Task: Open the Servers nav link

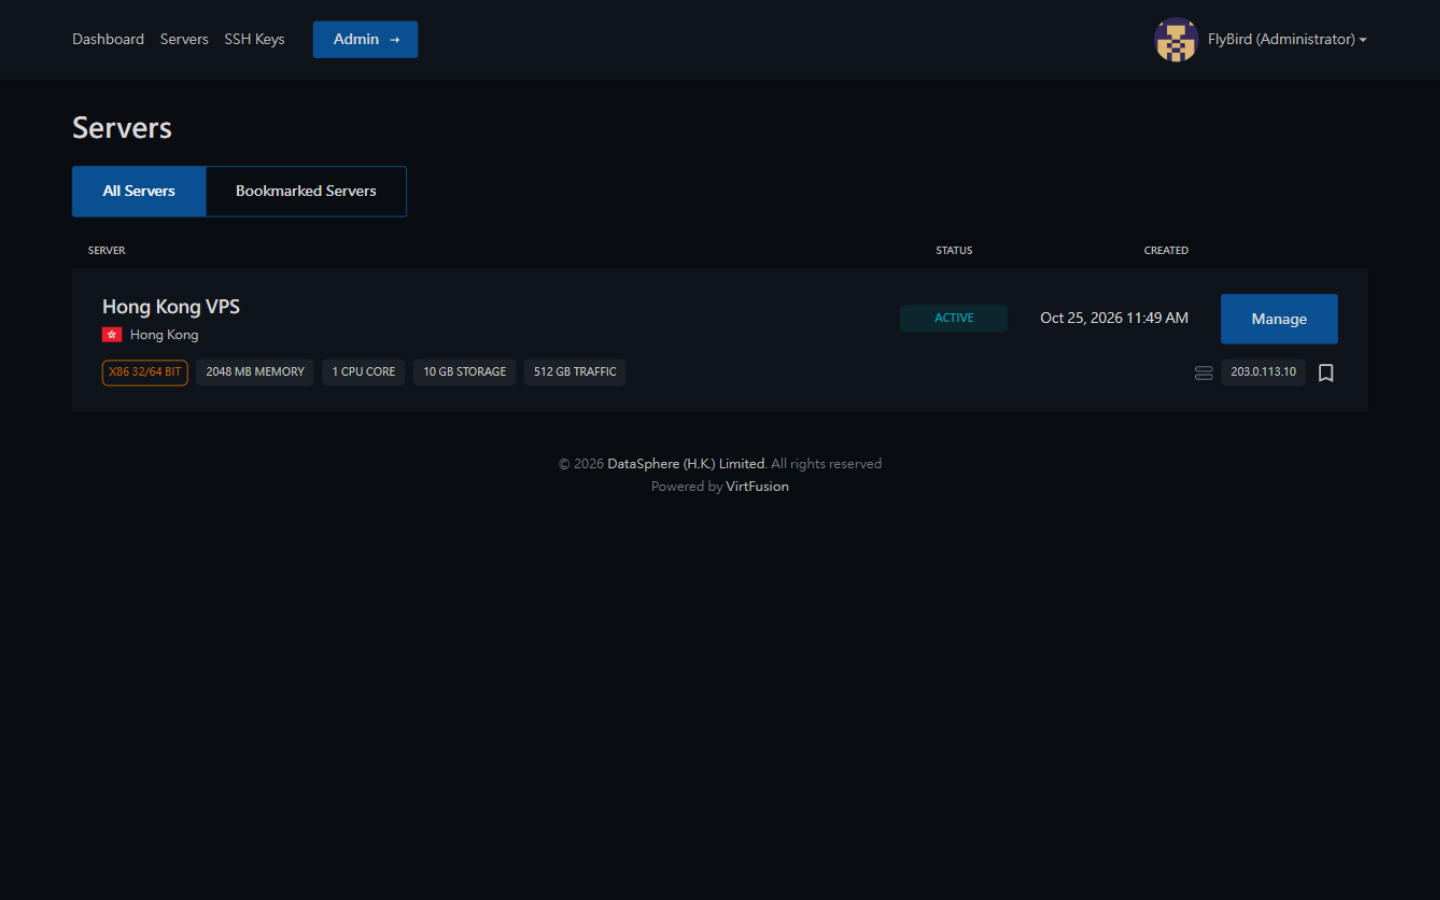Action: click(184, 39)
